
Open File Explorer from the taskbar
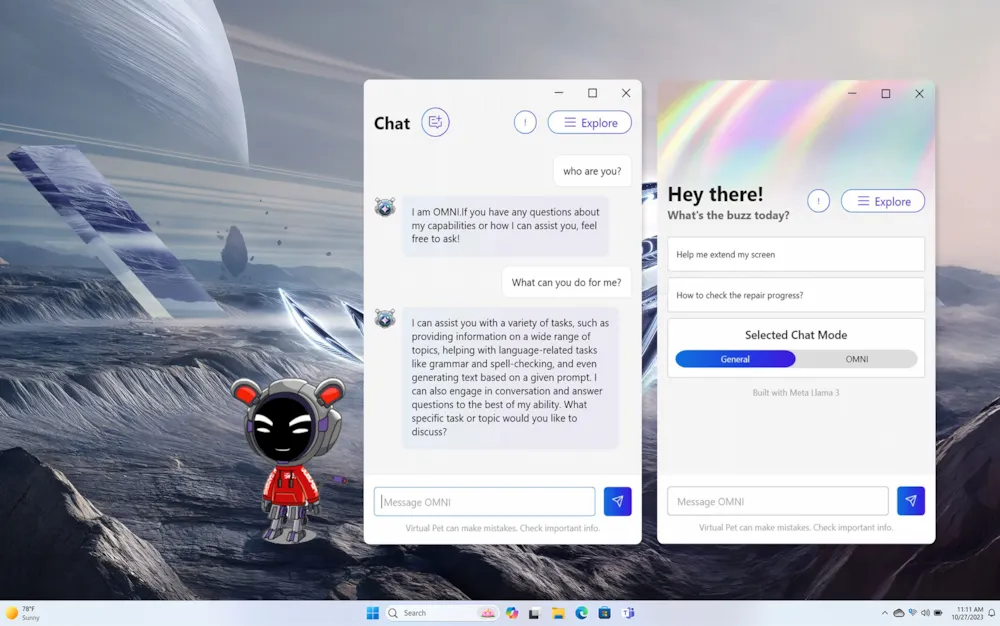(x=558, y=613)
